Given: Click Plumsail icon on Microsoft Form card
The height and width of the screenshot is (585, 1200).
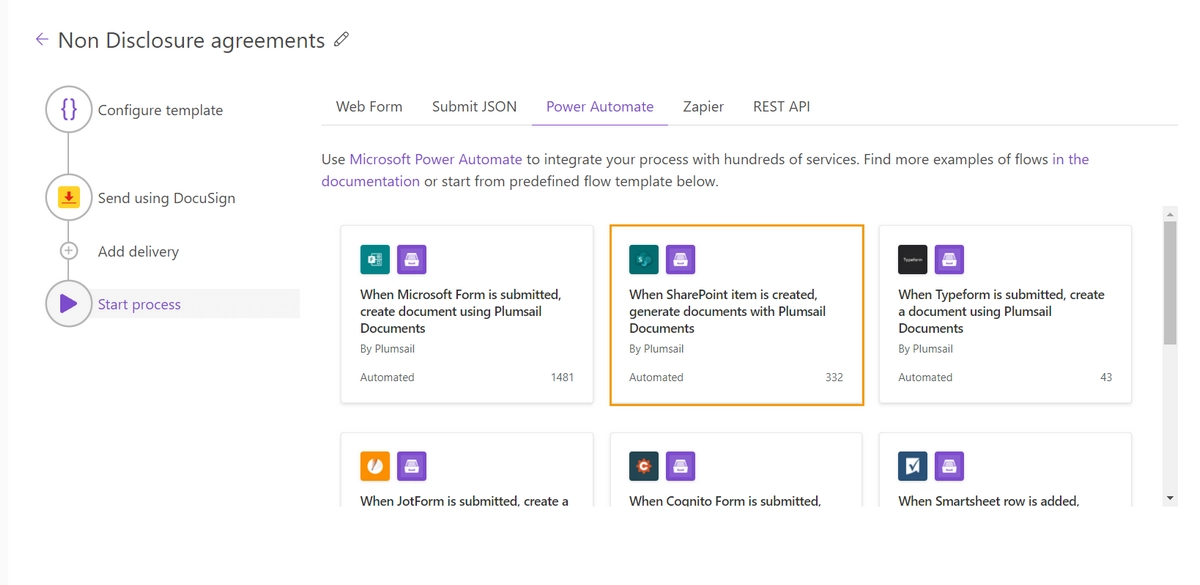Looking at the screenshot, I should pyautogui.click(x=412, y=260).
